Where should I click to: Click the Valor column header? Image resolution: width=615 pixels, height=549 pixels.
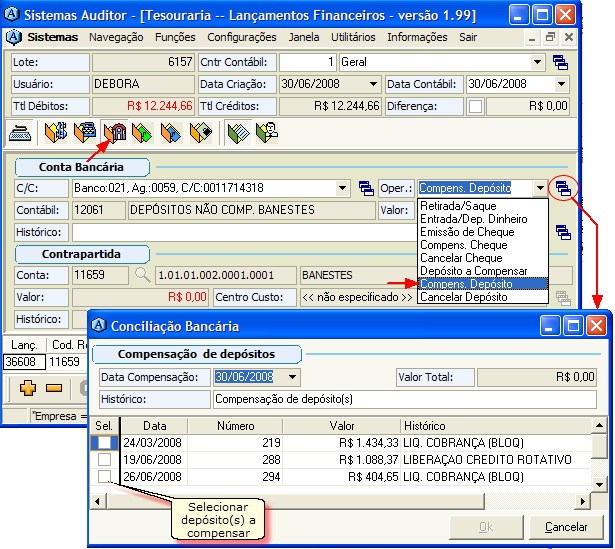click(341, 426)
